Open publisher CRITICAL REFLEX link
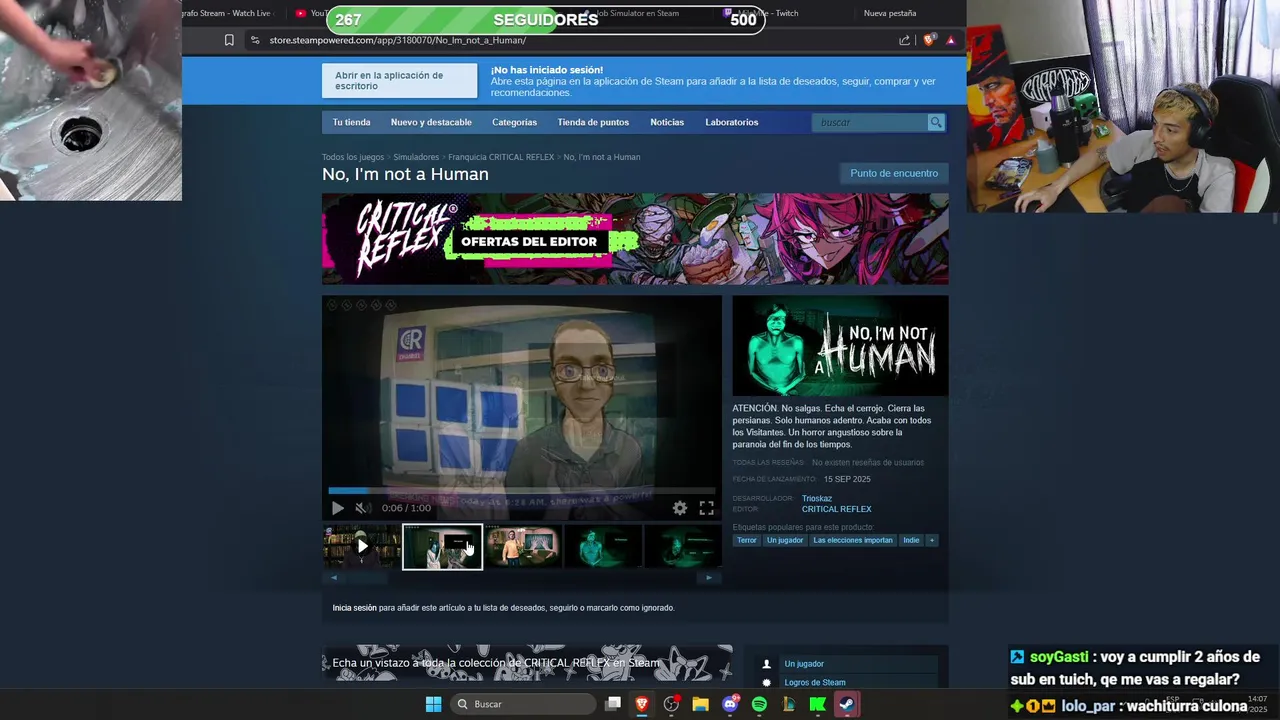This screenshot has height=720, width=1280. pos(836,509)
